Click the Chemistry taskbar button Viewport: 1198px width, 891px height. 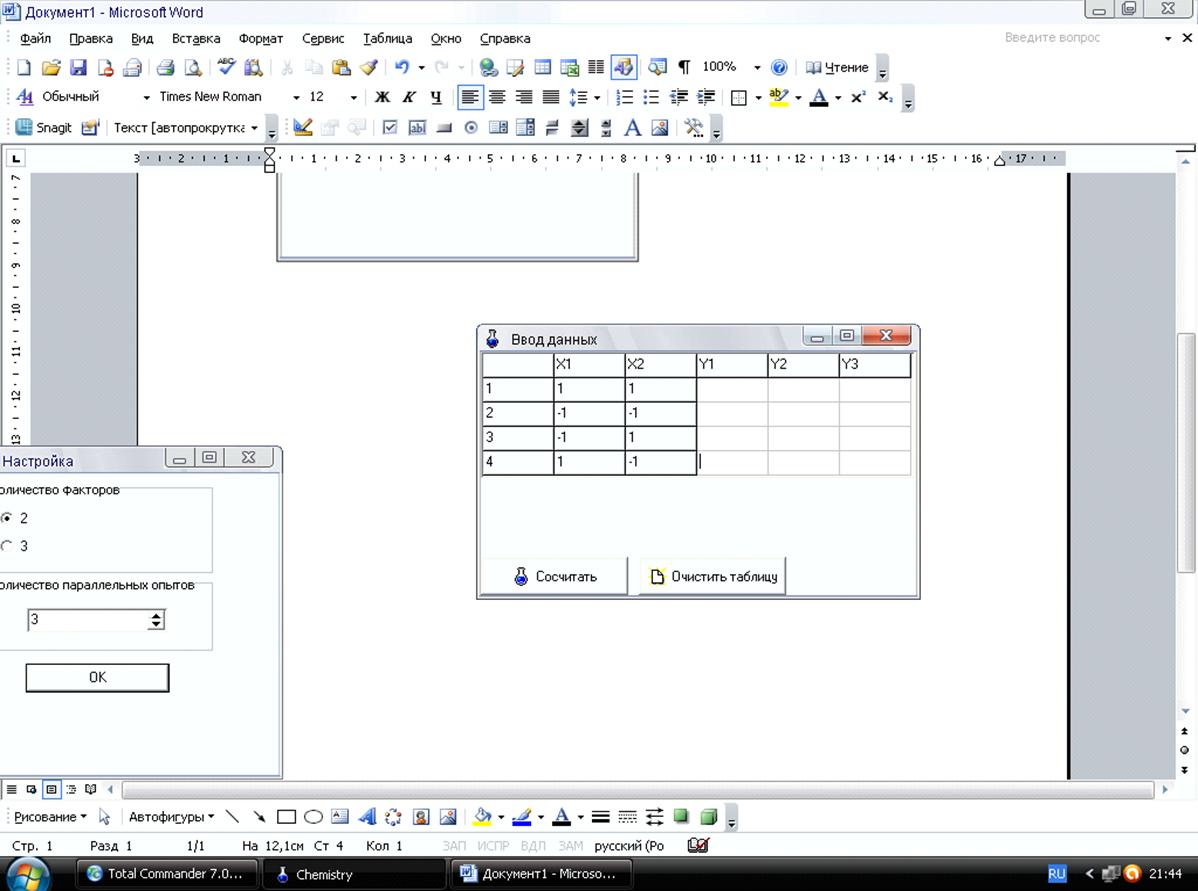tap(354, 874)
